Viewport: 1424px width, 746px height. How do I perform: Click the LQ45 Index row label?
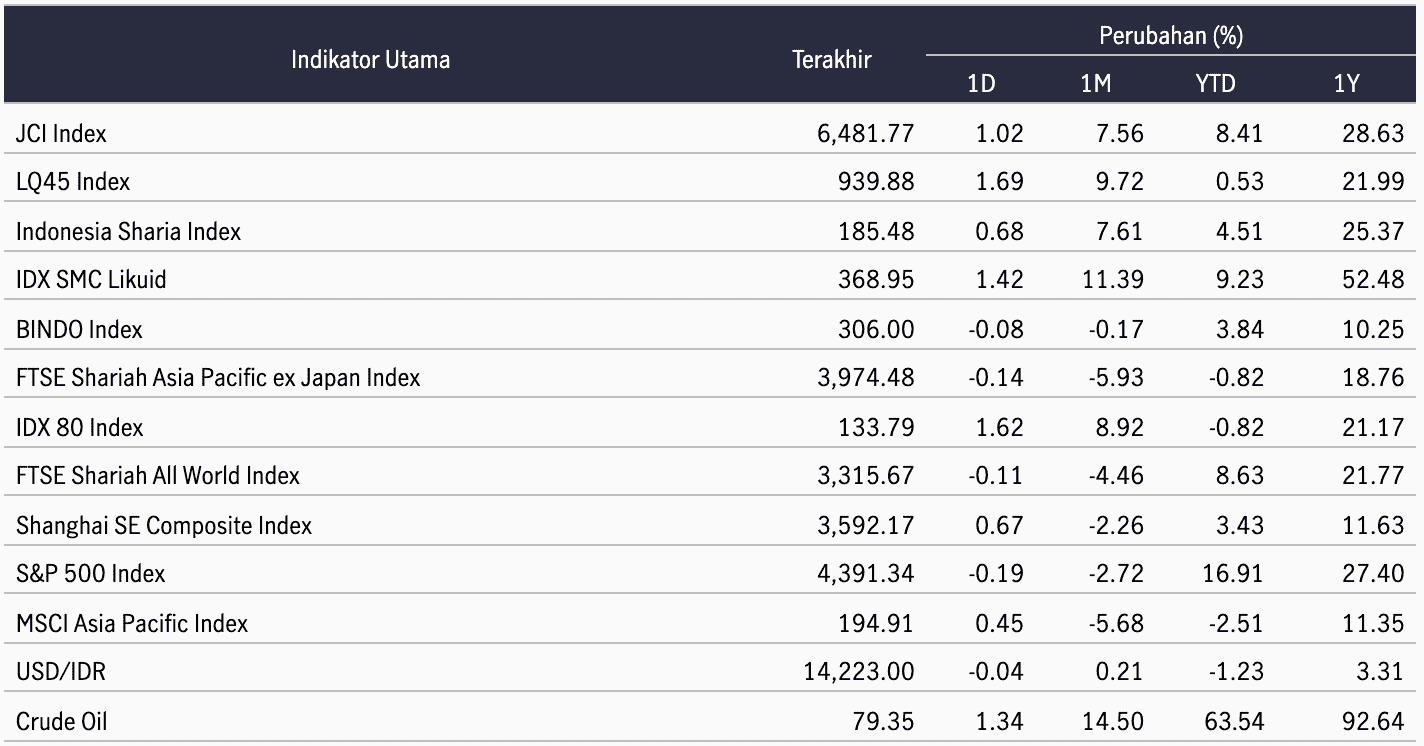tap(73, 182)
